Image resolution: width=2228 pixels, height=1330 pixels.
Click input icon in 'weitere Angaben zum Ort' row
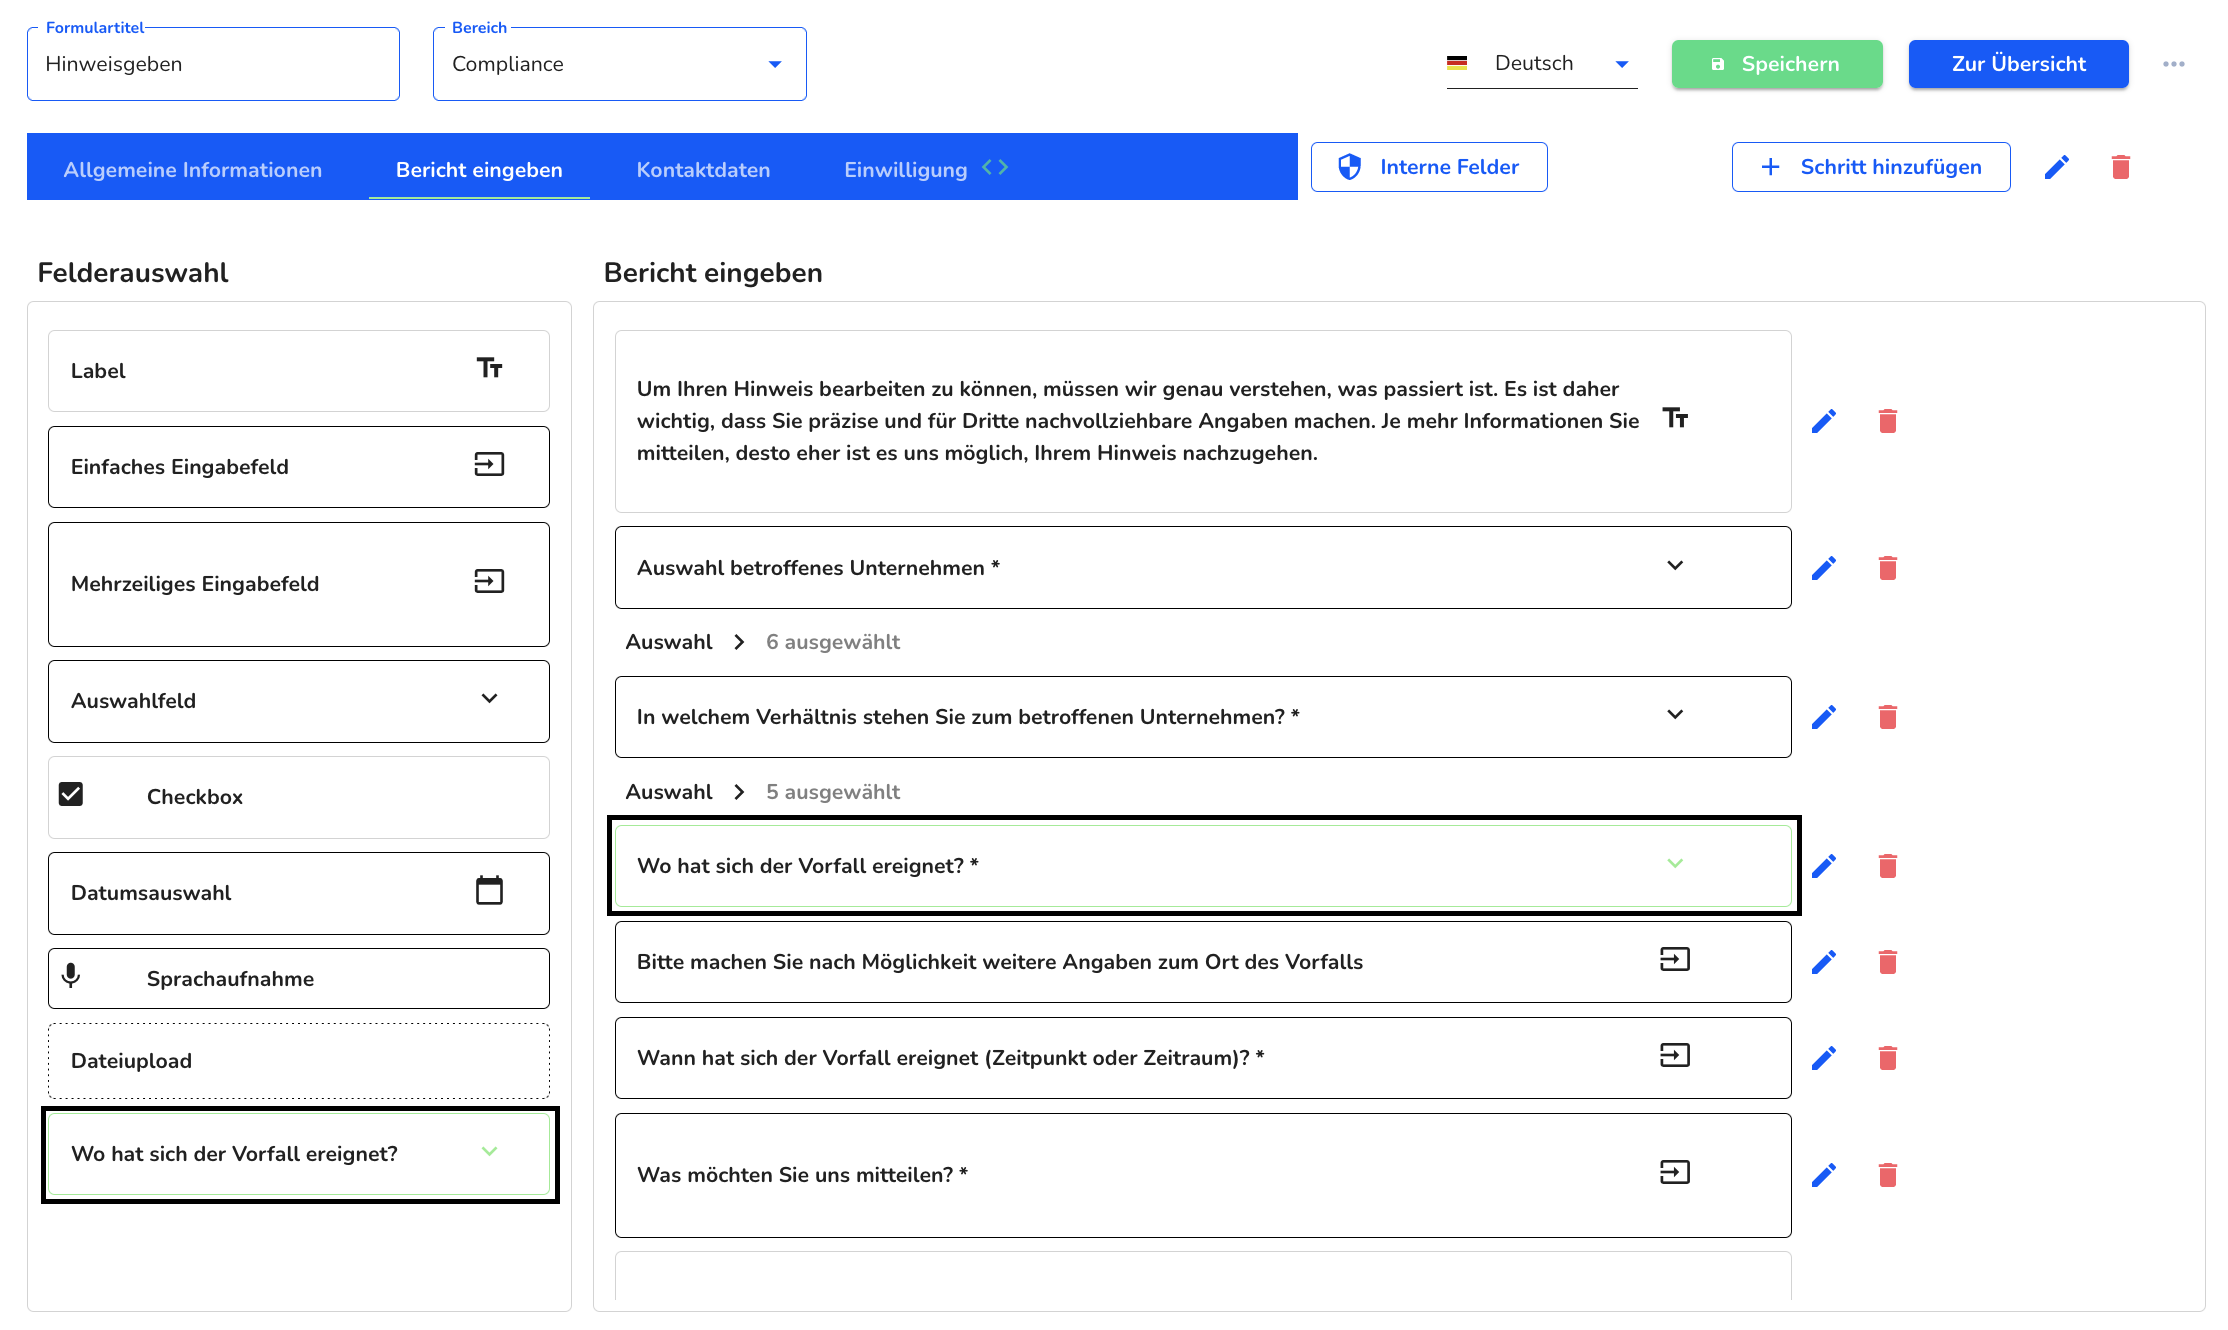click(x=1675, y=959)
